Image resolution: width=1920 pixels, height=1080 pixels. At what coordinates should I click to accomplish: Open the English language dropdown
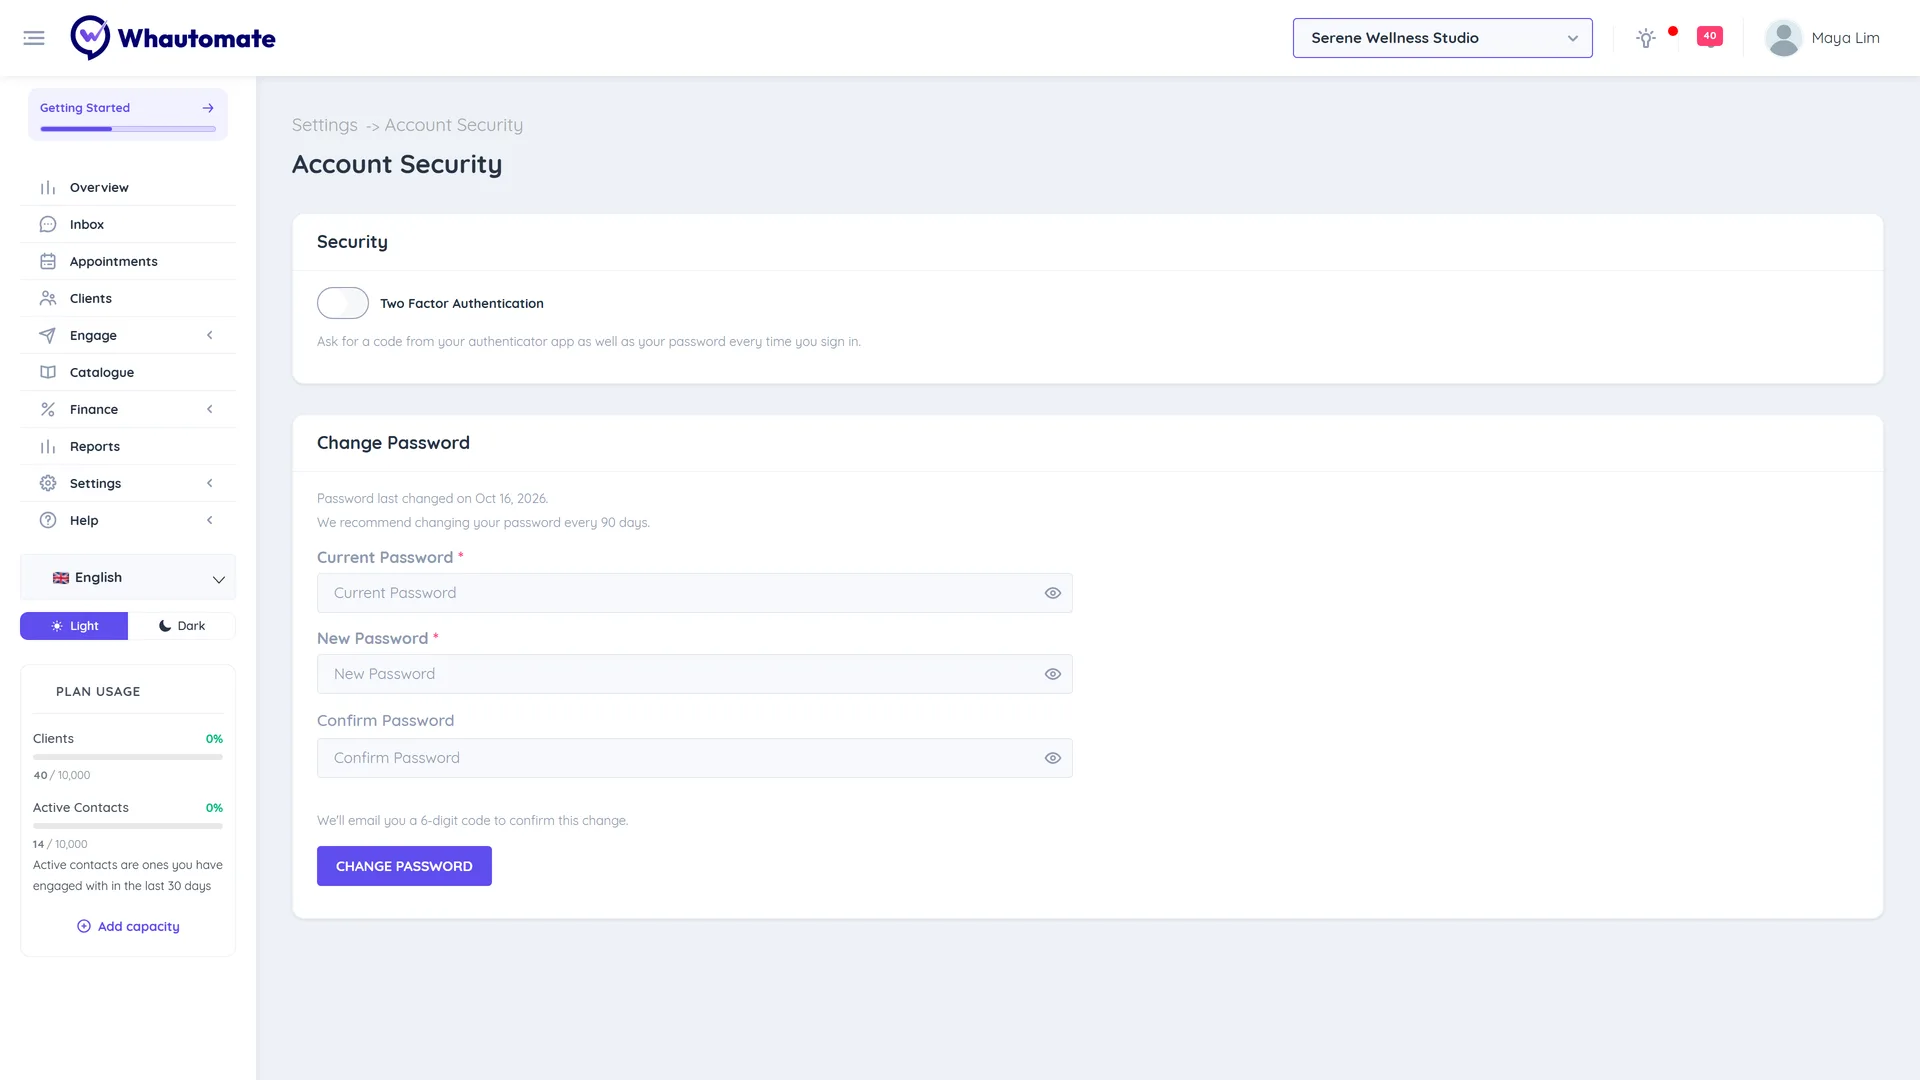click(128, 578)
